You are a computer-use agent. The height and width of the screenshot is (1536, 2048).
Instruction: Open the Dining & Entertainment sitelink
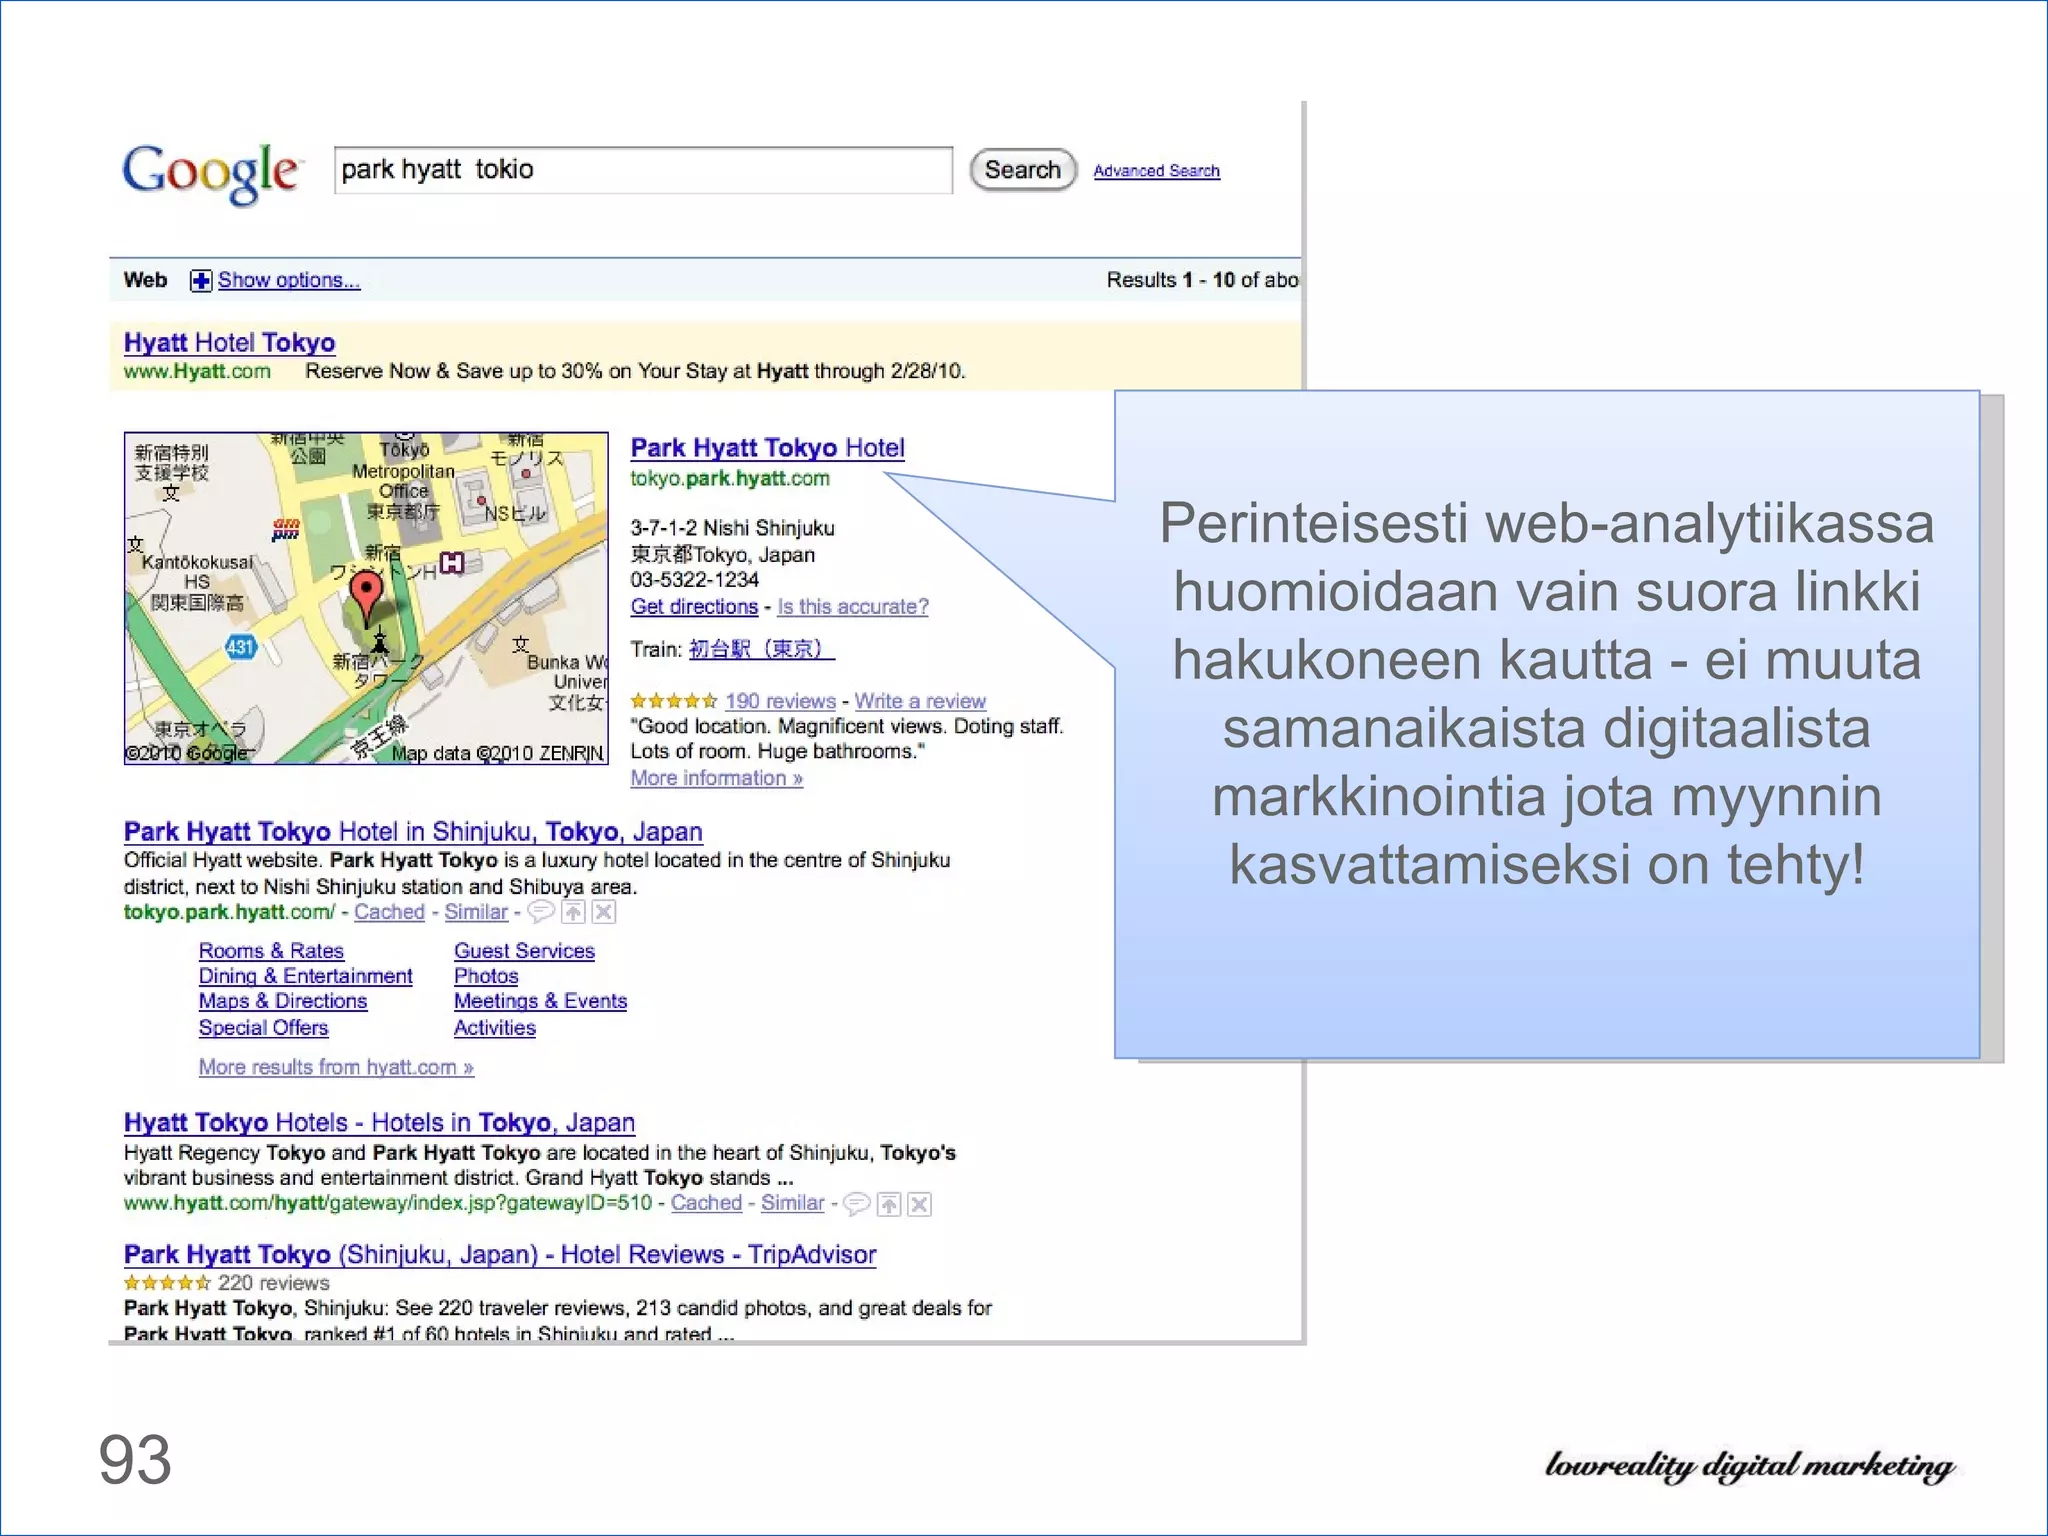click(305, 976)
